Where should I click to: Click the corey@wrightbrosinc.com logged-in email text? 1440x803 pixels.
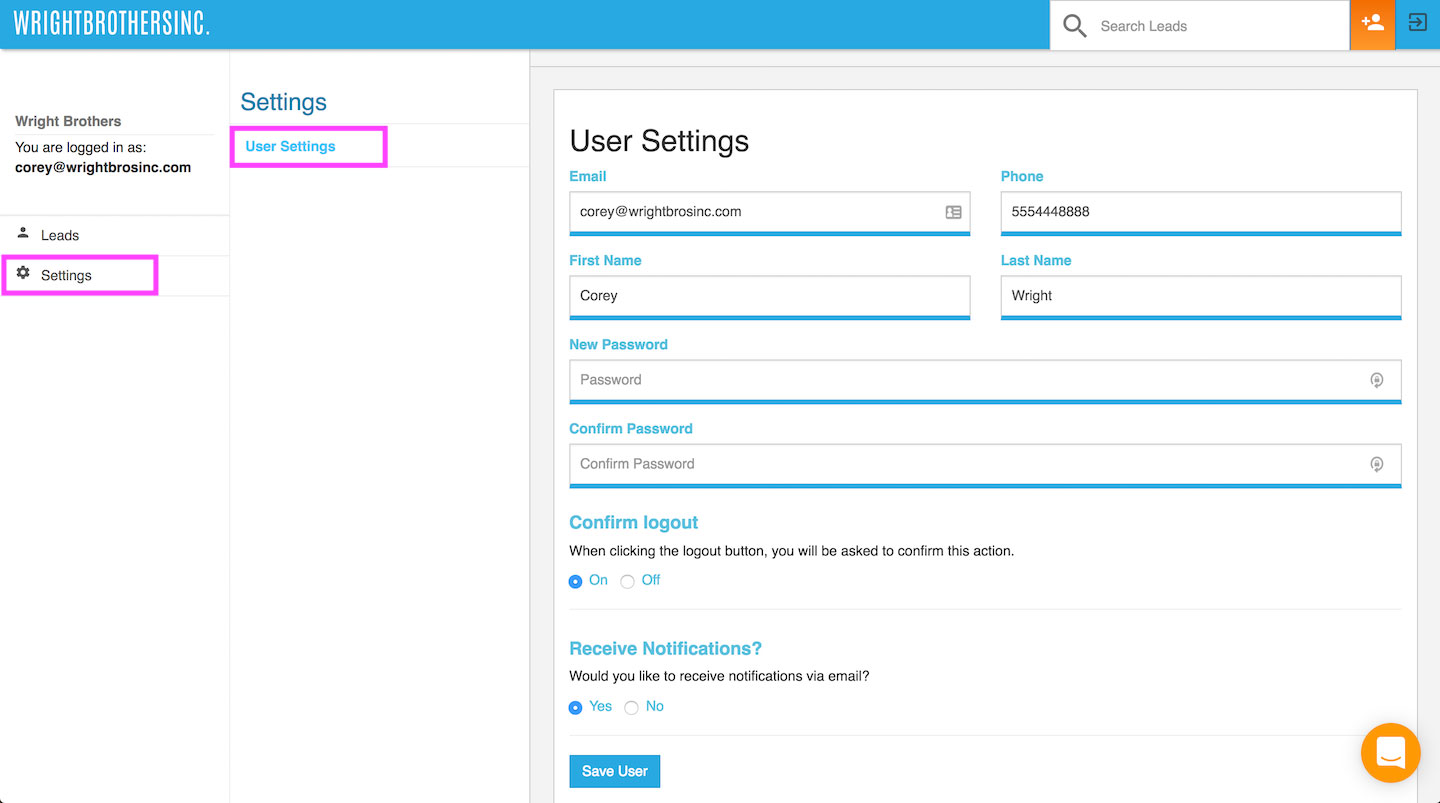tap(103, 167)
